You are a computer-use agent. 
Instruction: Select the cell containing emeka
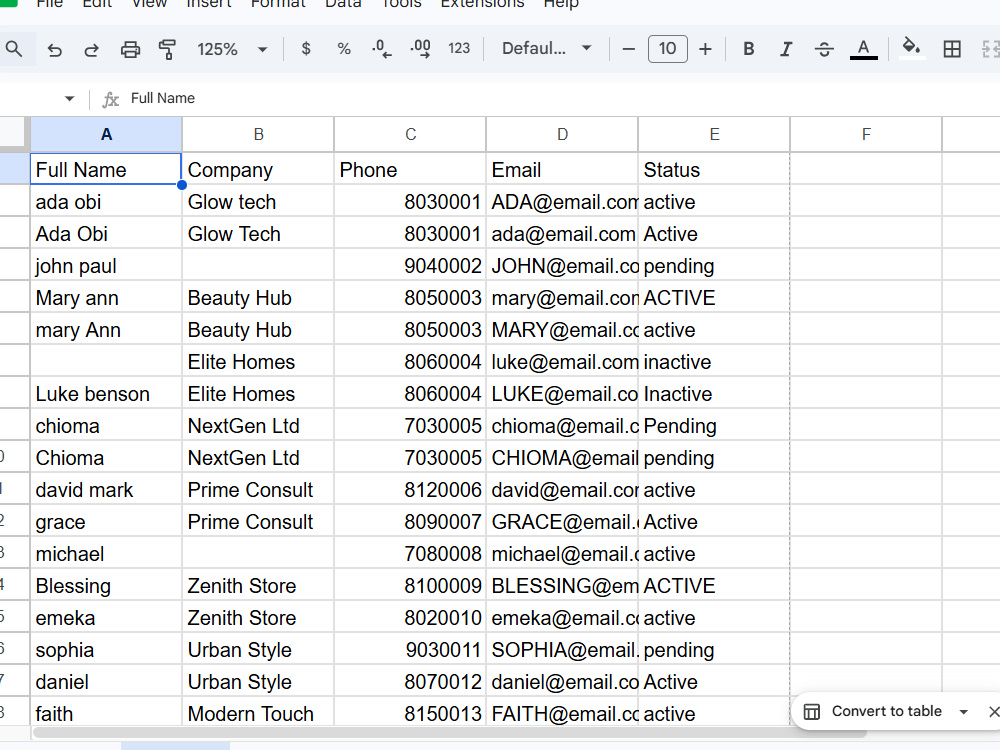coord(106,617)
